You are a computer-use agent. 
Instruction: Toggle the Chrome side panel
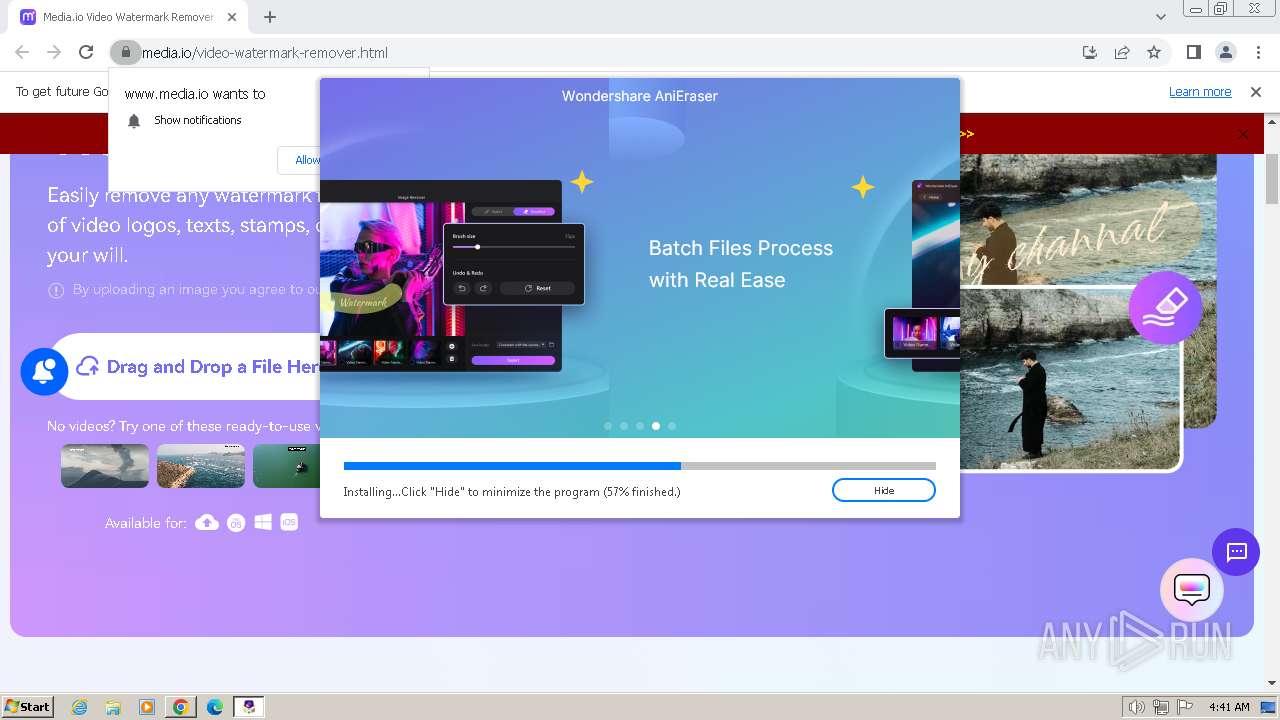tap(1194, 52)
